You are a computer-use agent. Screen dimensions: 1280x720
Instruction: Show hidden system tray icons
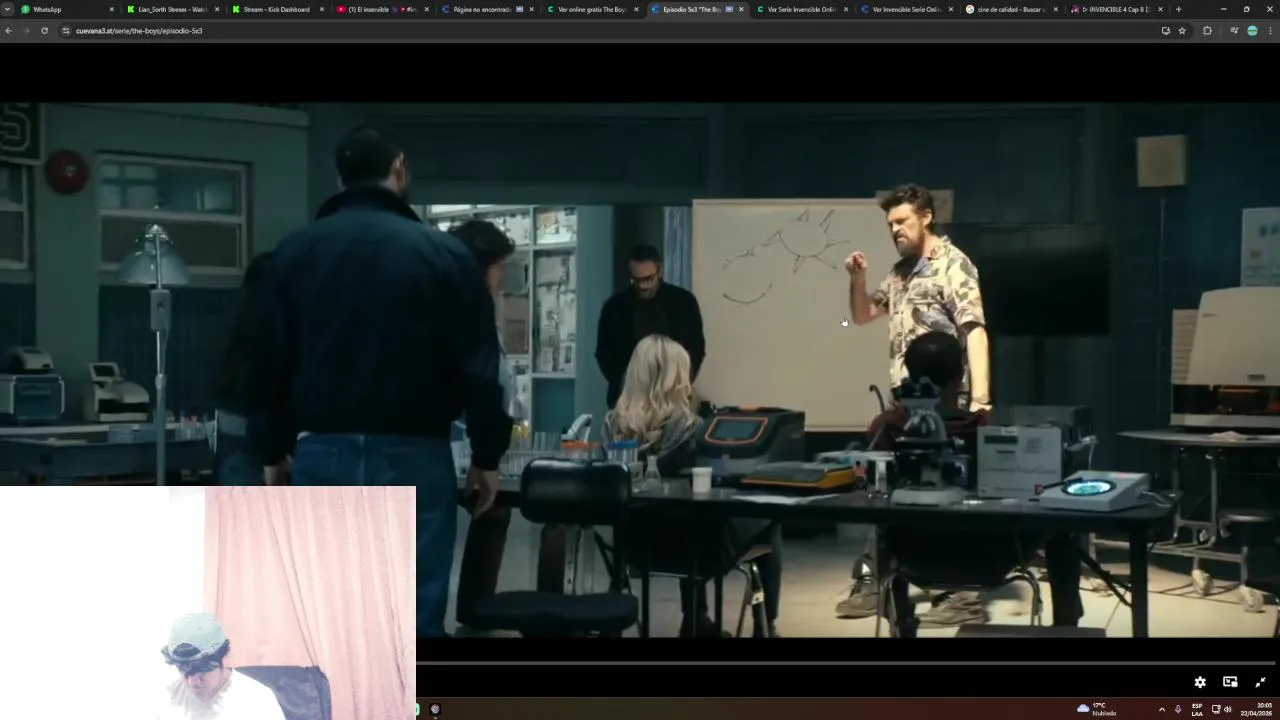pyautogui.click(x=1161, y=709)
